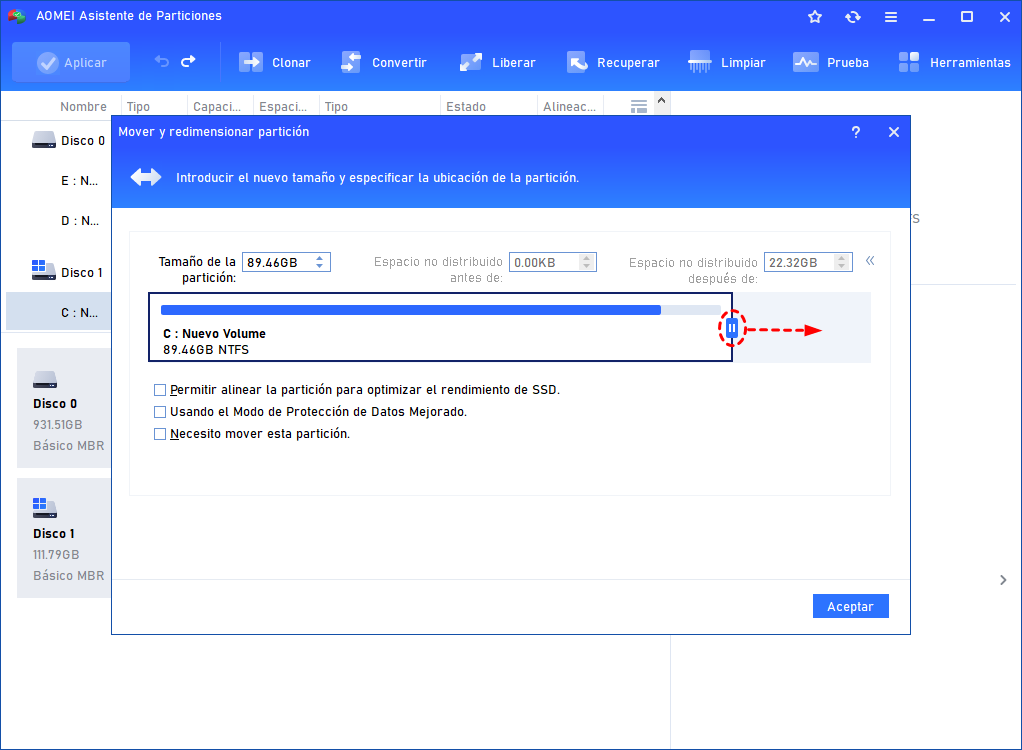Image resolution: width=1022 pixels, height=750 pixels.
Task: Click the Espaci... column header
Action: 283,107
